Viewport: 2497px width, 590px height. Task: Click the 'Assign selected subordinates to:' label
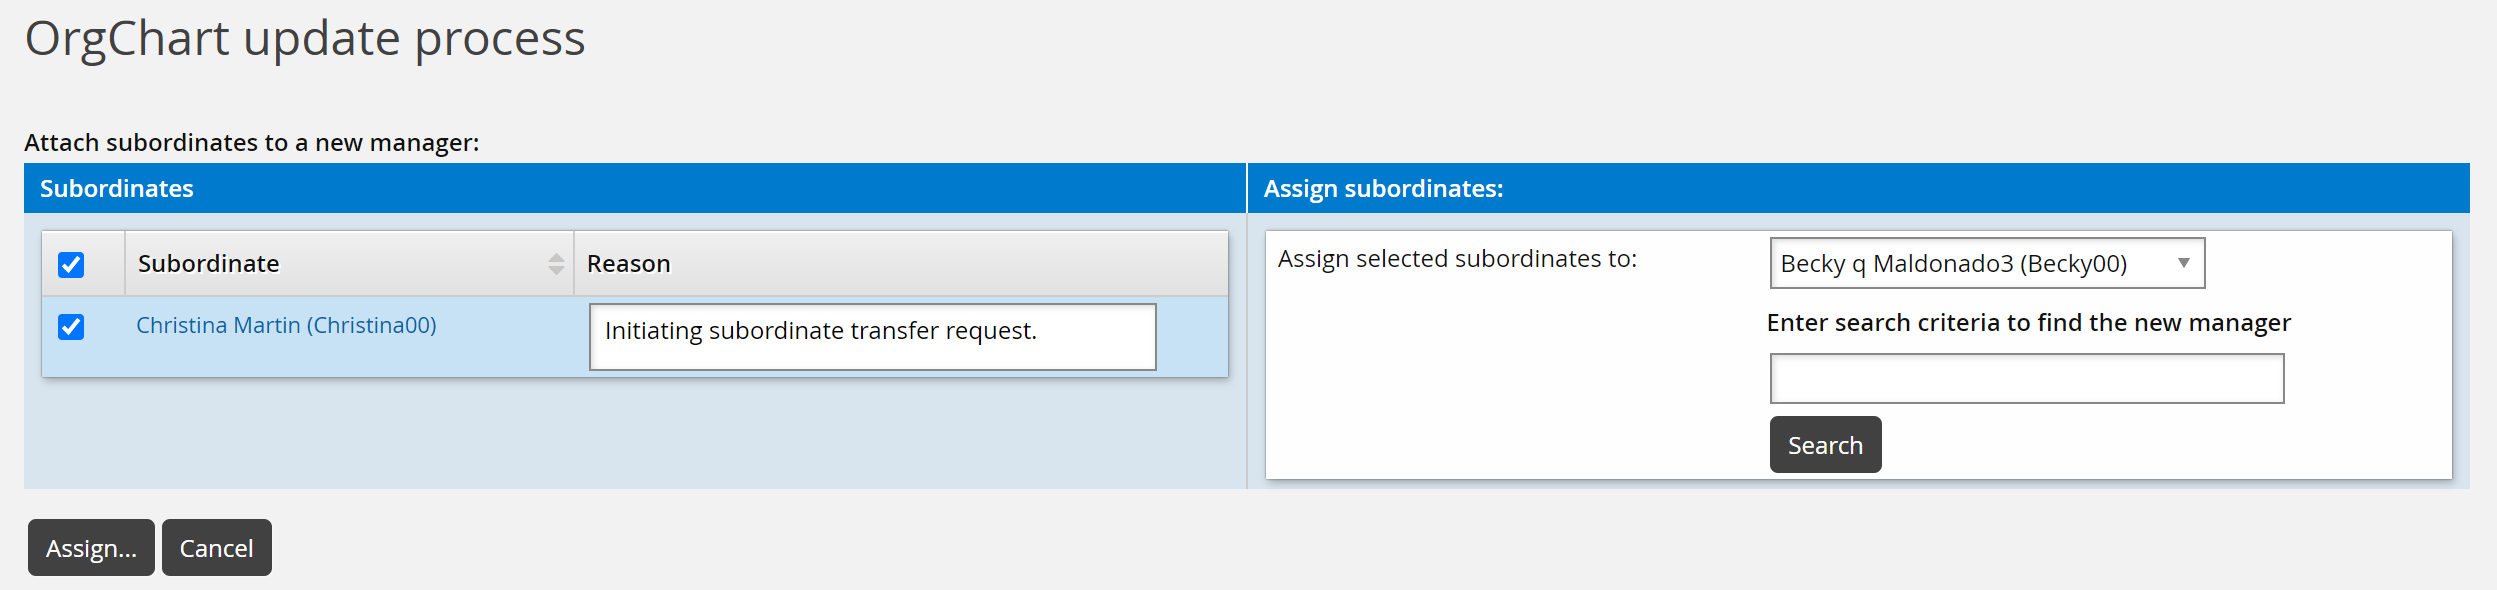(x=1457, y=259)
